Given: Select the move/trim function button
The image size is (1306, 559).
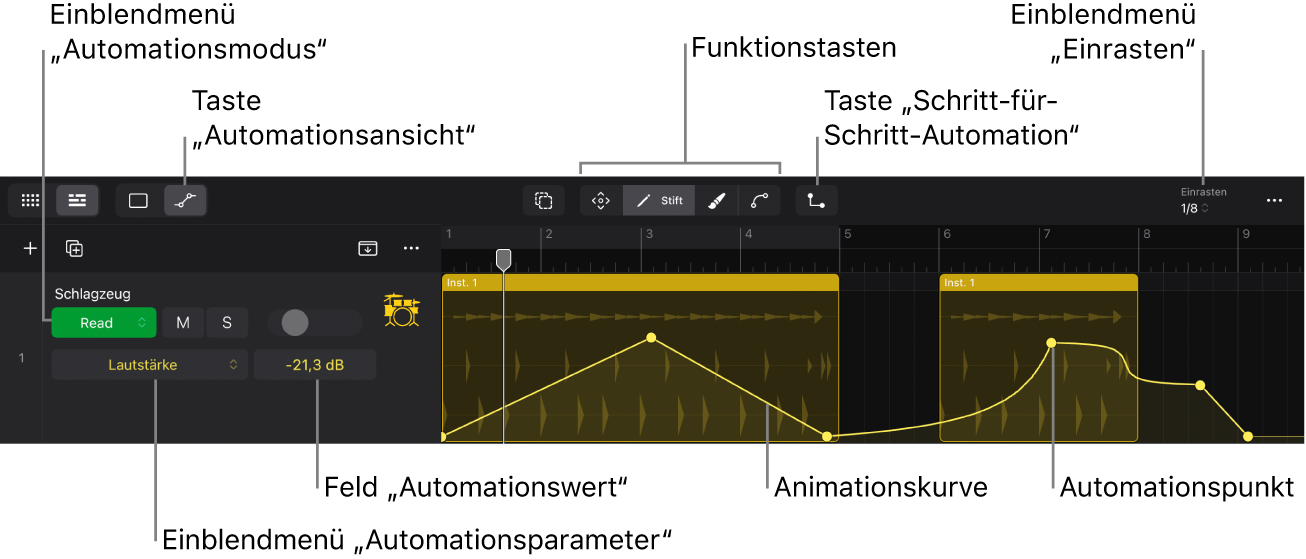Looking at the screenshot, I should click(x=601, y=200).
